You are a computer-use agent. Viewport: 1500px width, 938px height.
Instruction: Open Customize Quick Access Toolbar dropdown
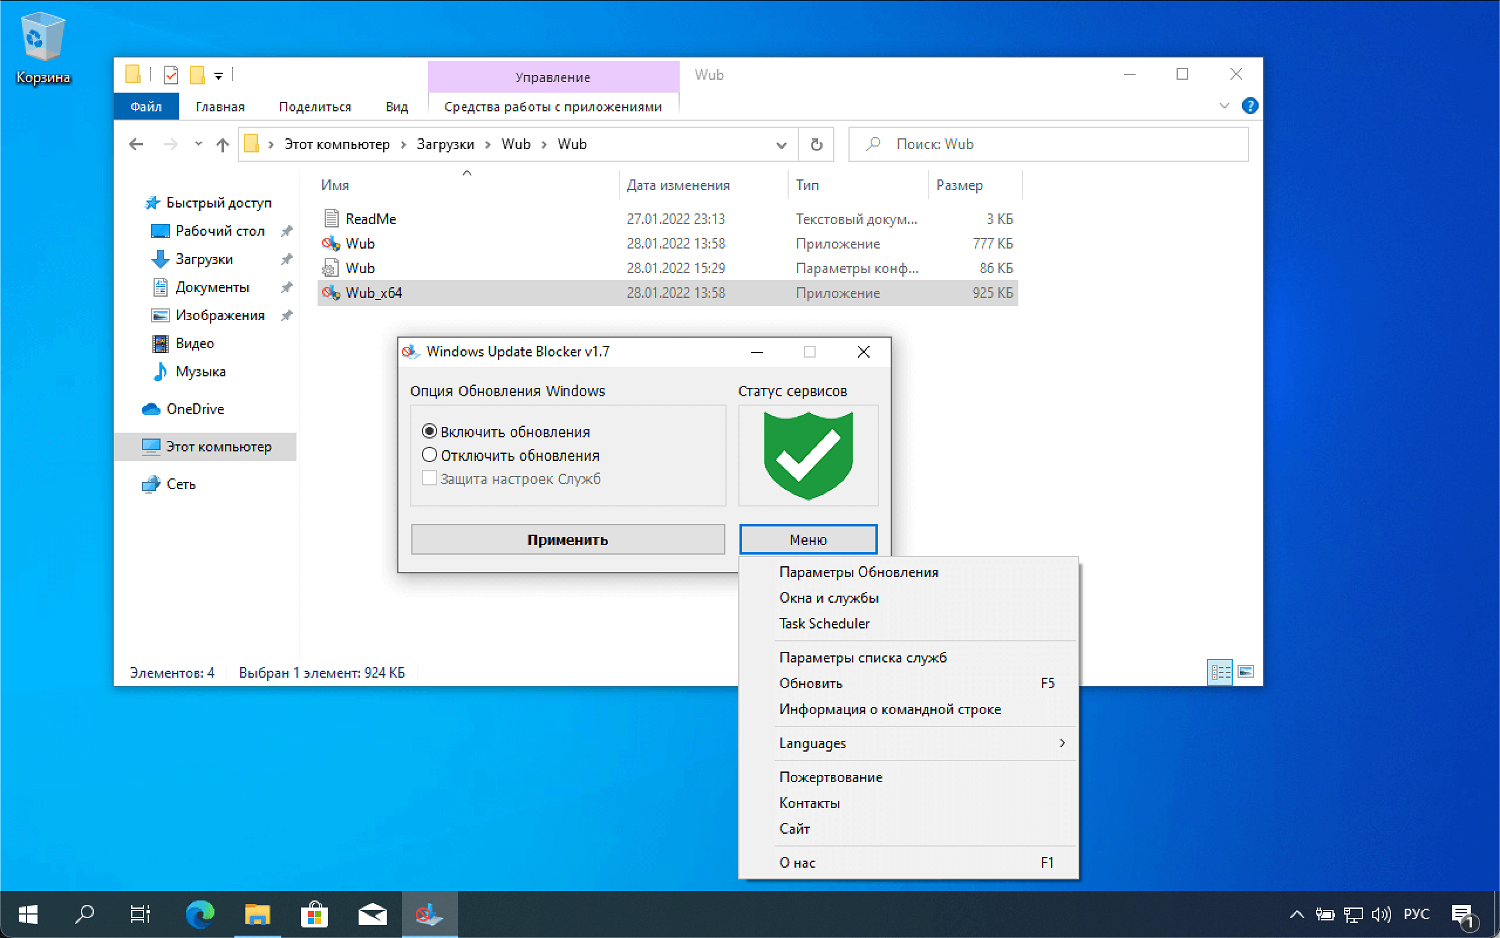point(218,76)
